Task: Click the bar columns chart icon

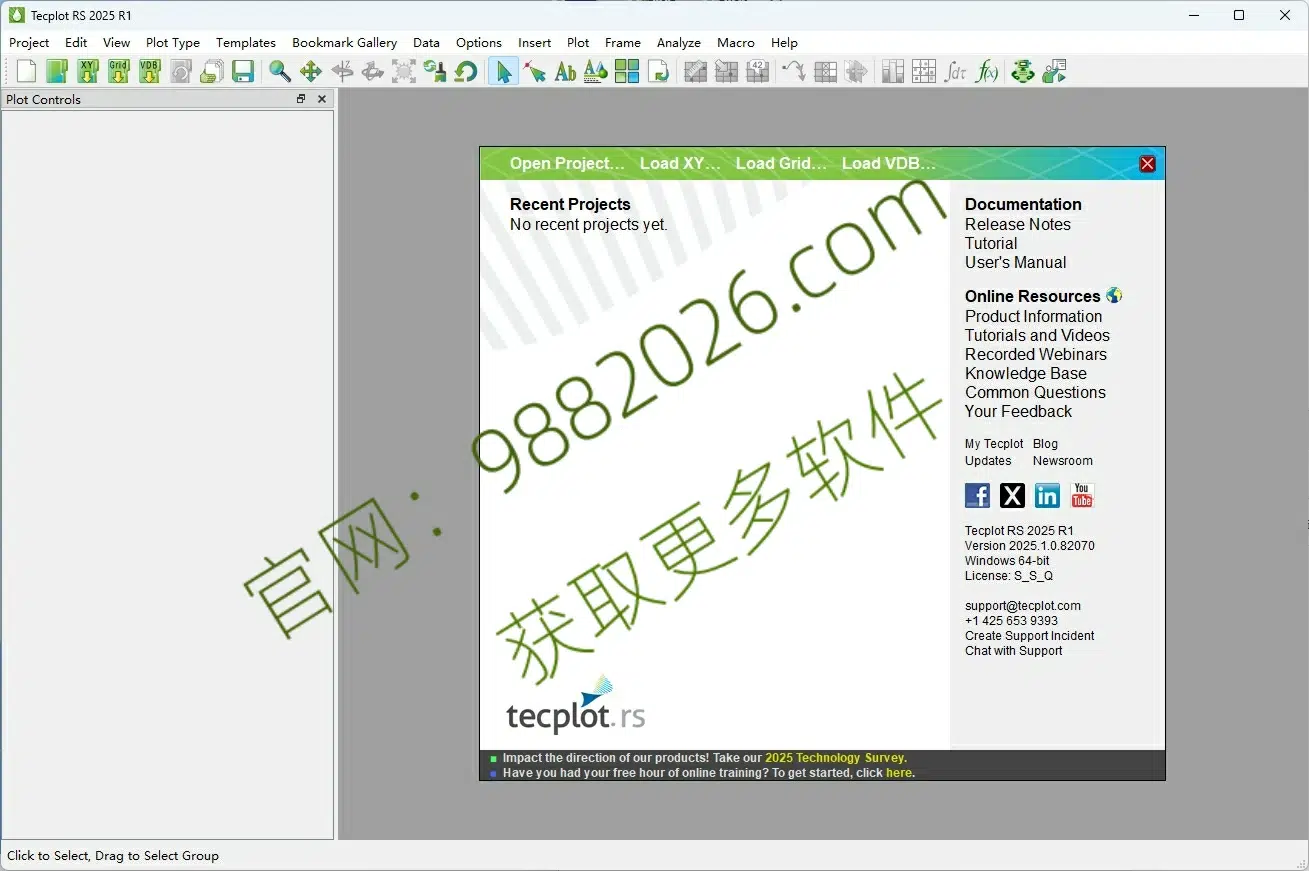Action: [x=893, y=71]
